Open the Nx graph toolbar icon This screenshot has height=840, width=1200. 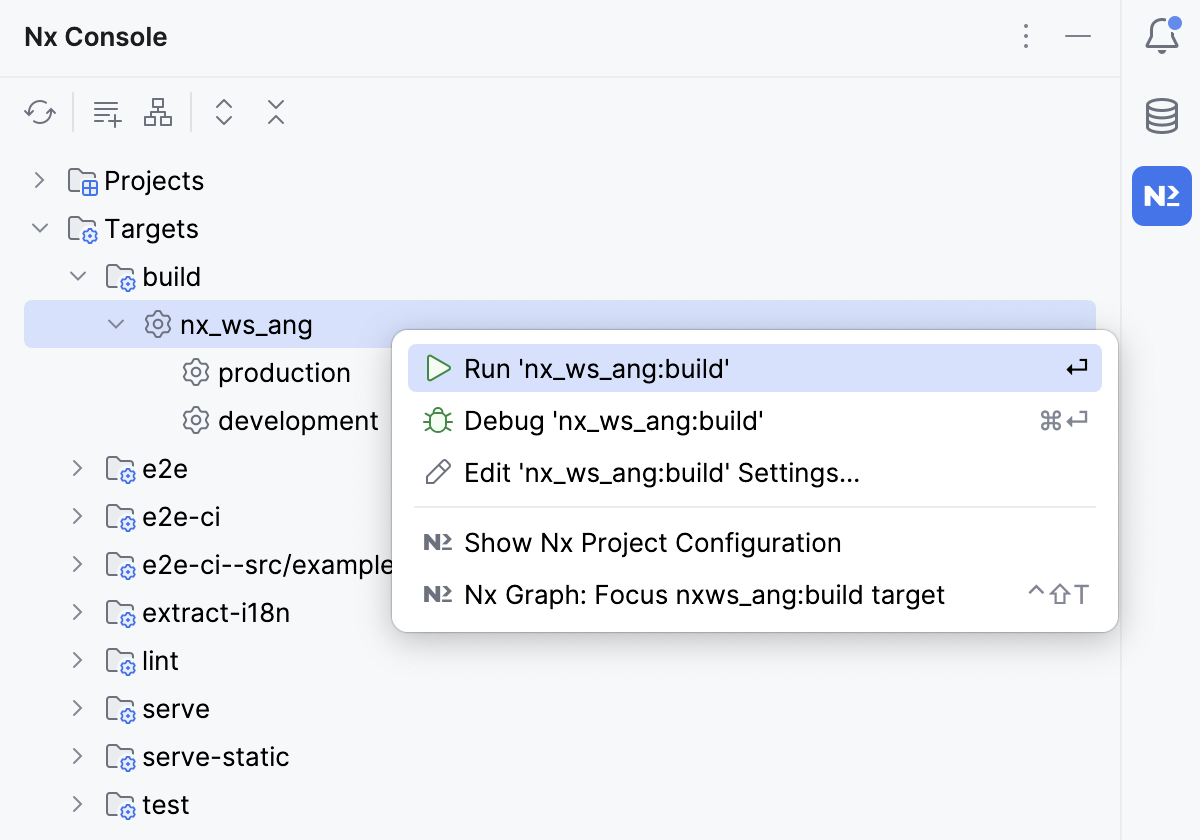pos(158,112)
